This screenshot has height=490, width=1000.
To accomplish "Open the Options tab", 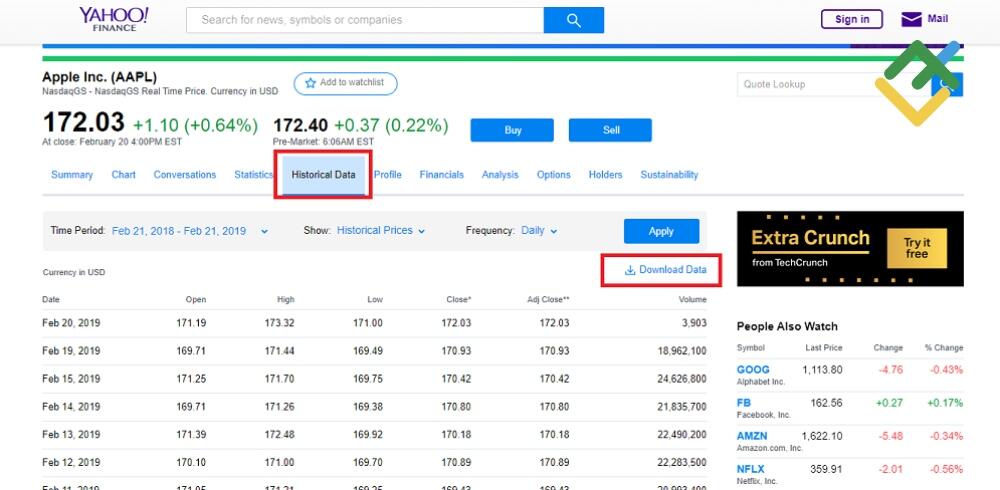I will coord(554,175).
